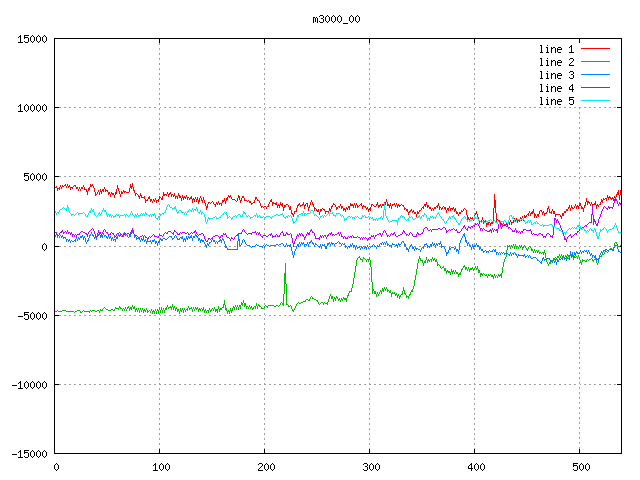Click the red line 1 legend sample
The height and width of the screenshot is (480, 640).
point(596,49)
